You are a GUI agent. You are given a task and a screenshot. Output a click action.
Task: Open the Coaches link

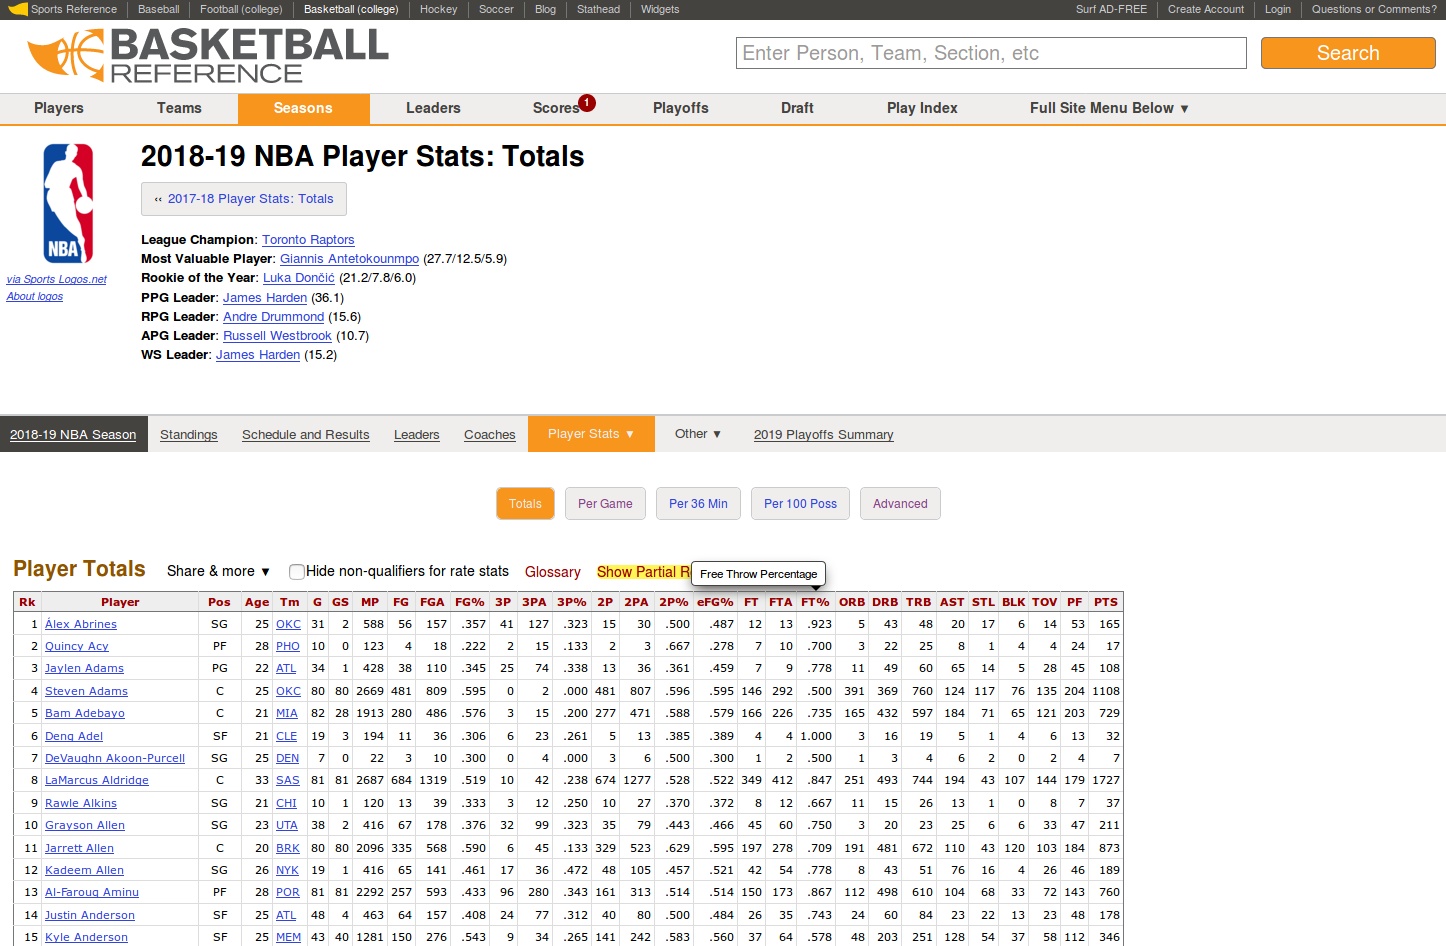point(490,434)
